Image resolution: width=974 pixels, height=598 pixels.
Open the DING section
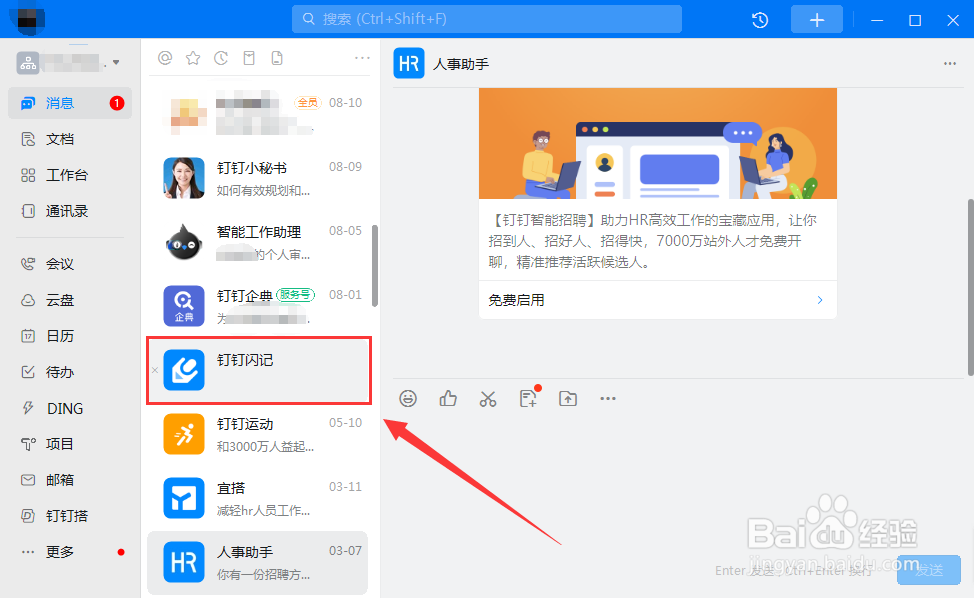click(x=70, y=408)
